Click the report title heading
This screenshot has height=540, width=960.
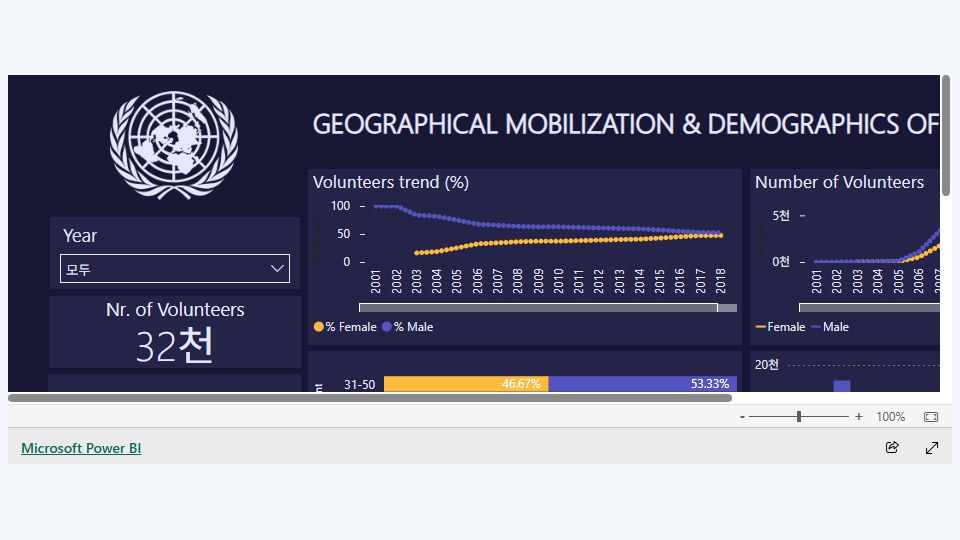click(x=626, y=124)
